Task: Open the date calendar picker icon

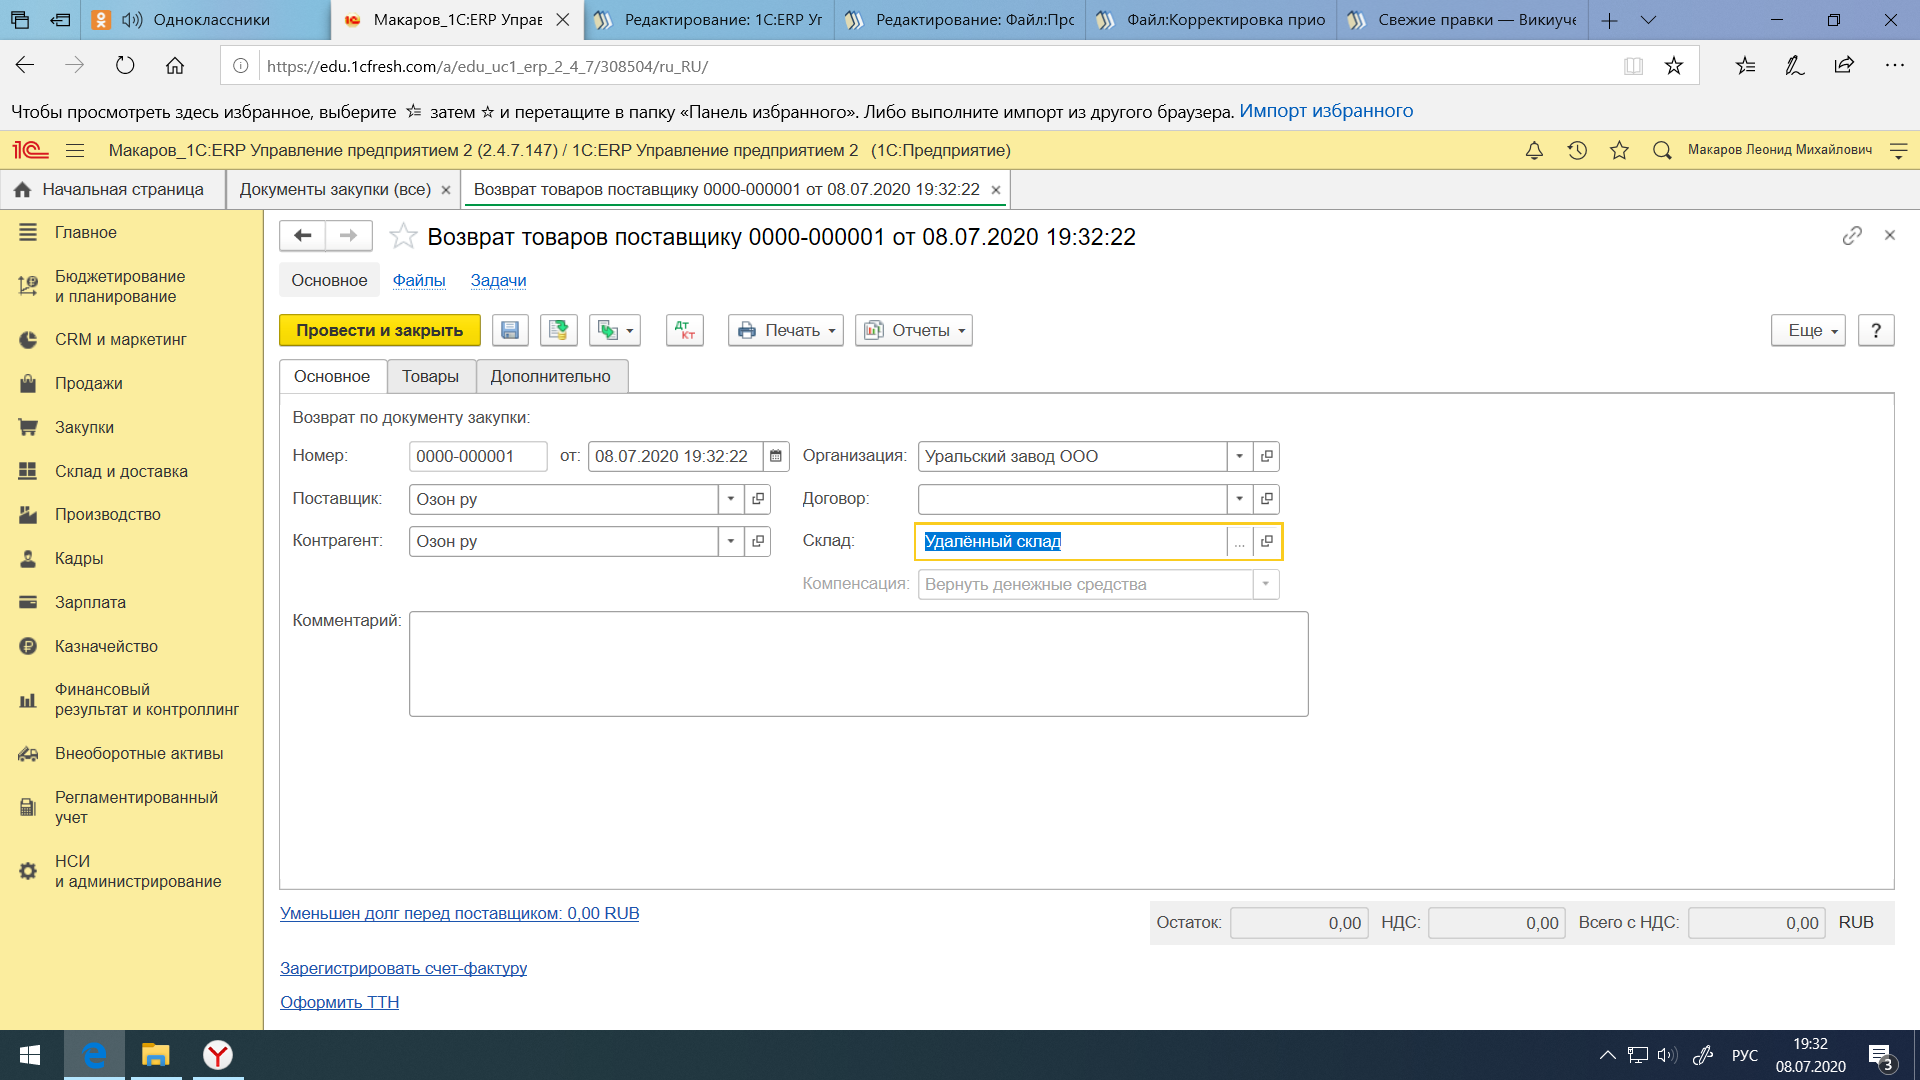Action: 776,456
